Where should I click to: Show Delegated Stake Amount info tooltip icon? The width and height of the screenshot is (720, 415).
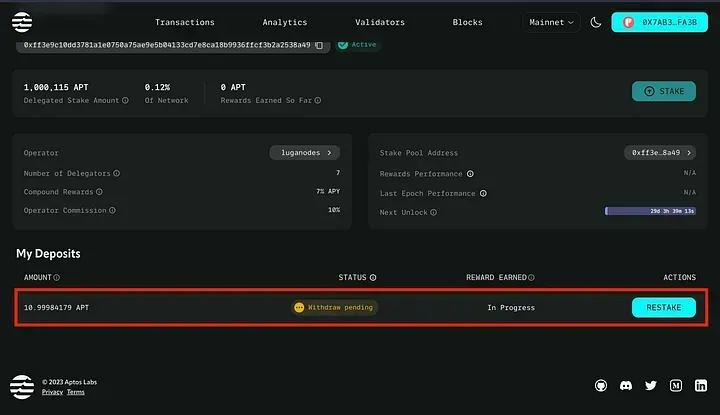125,100
